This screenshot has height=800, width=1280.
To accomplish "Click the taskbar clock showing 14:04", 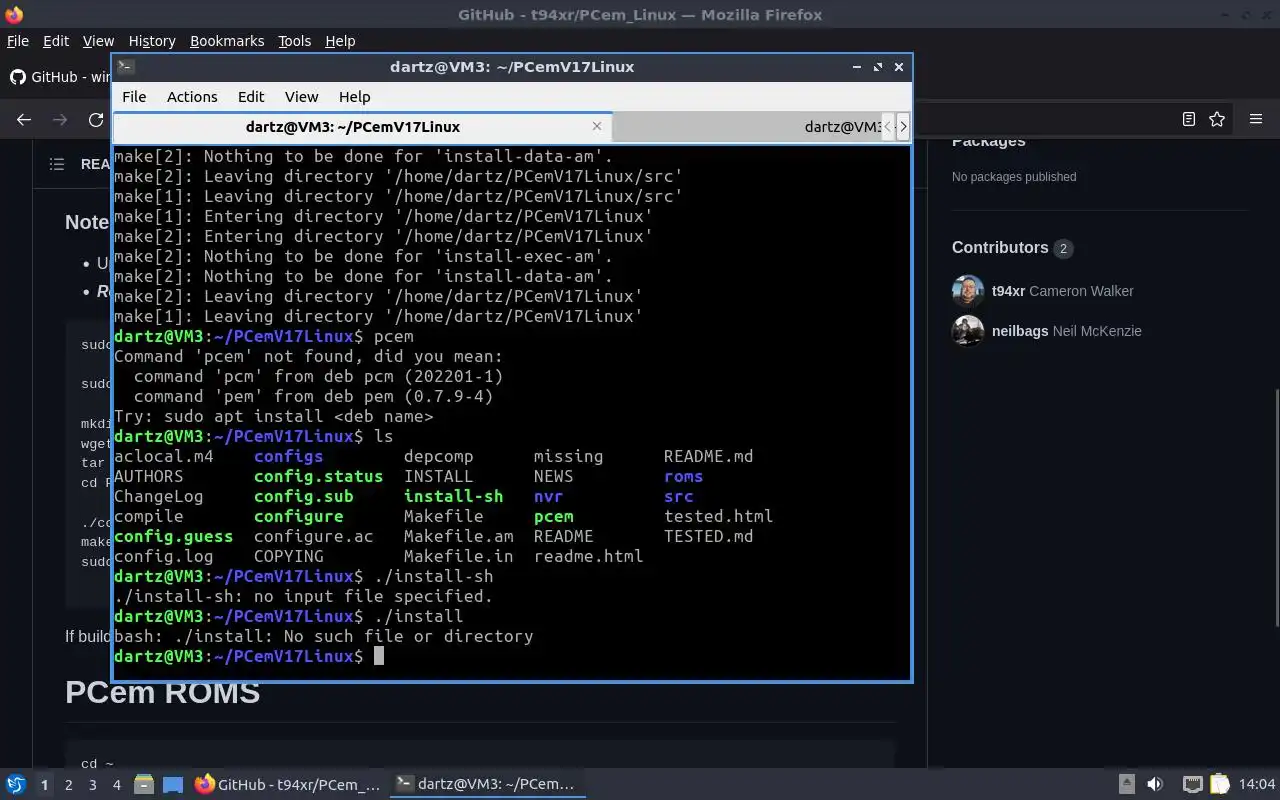I will point(1257,785).
